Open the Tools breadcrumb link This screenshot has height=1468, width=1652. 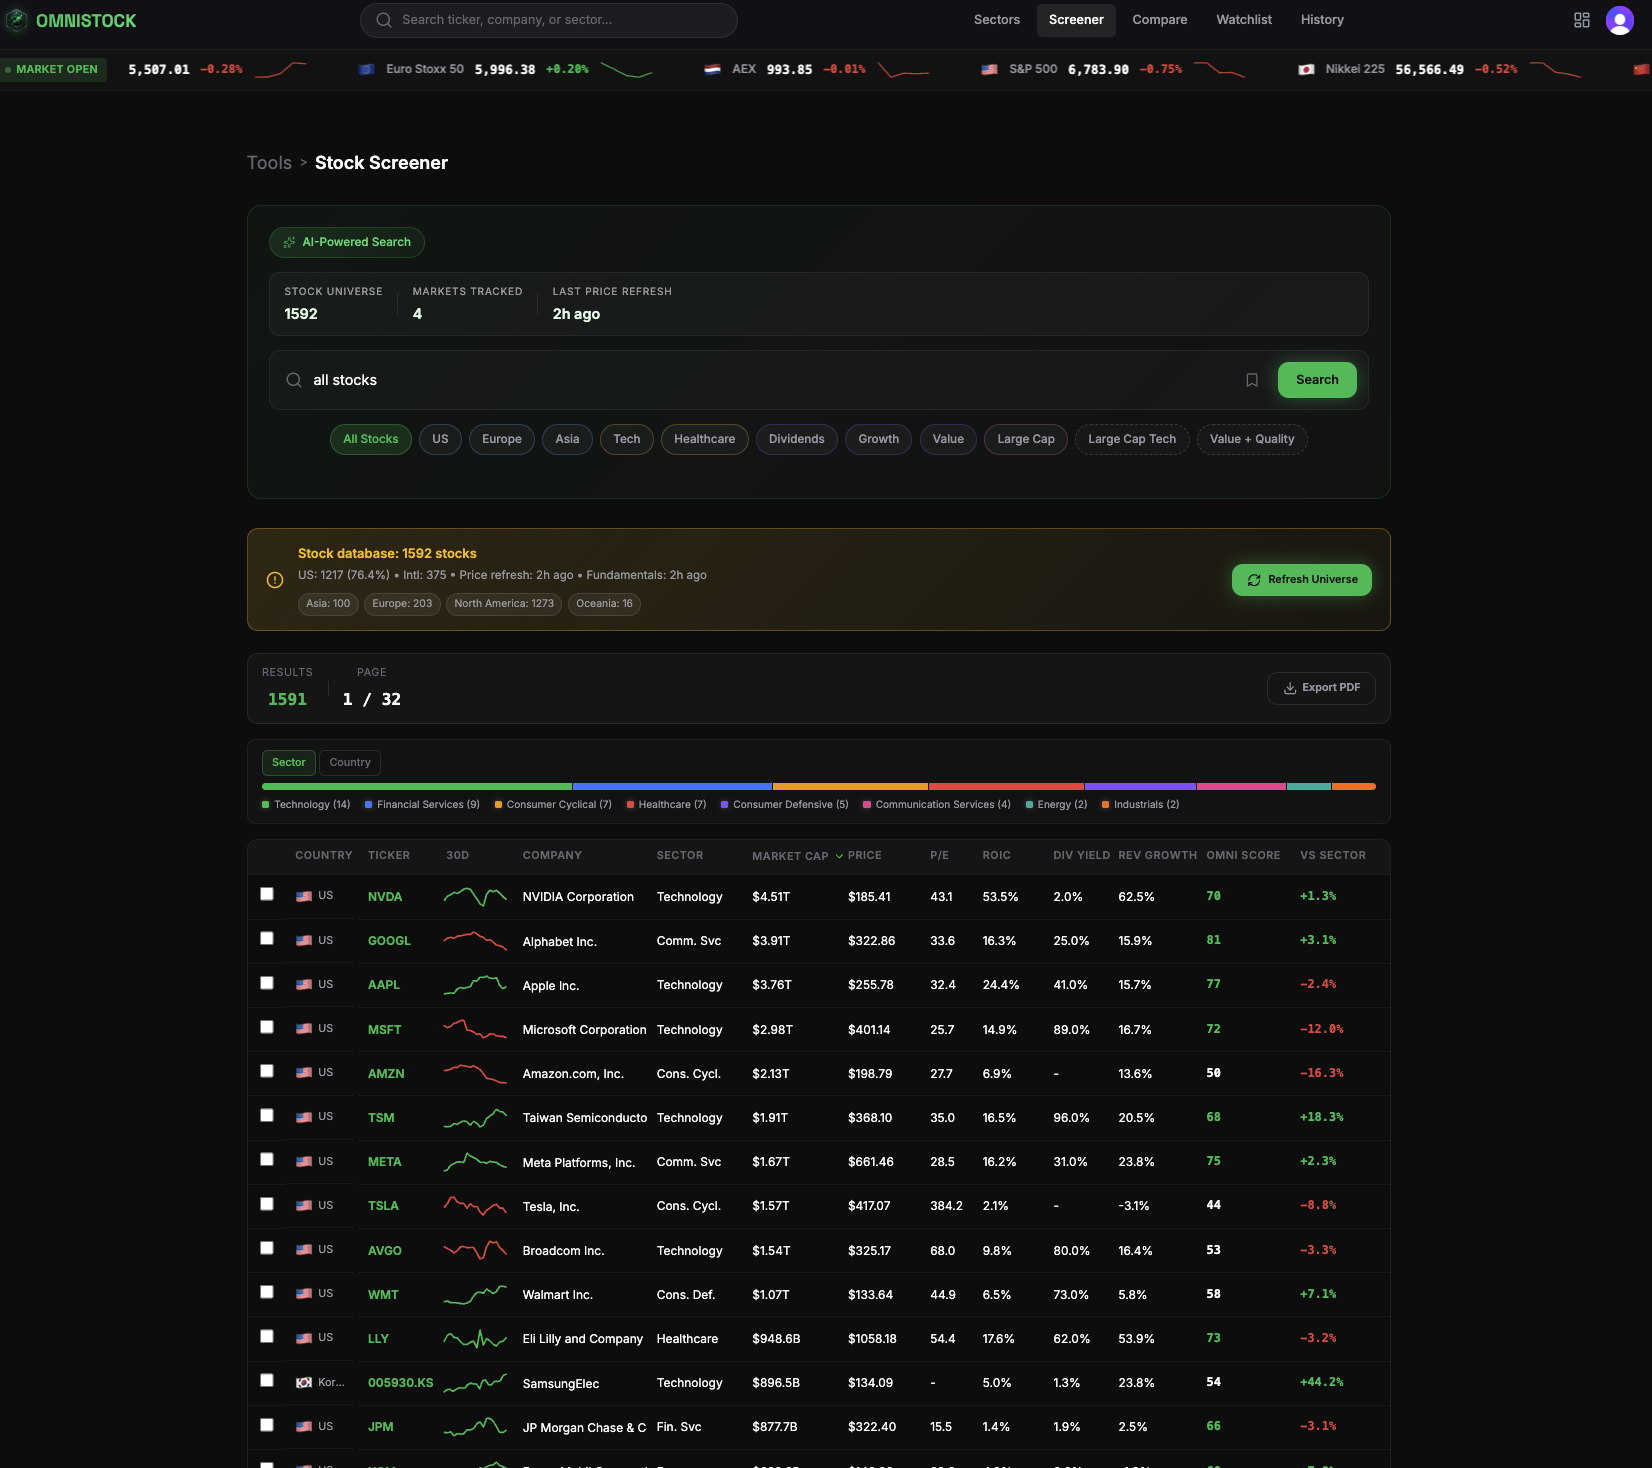point(268,162)
